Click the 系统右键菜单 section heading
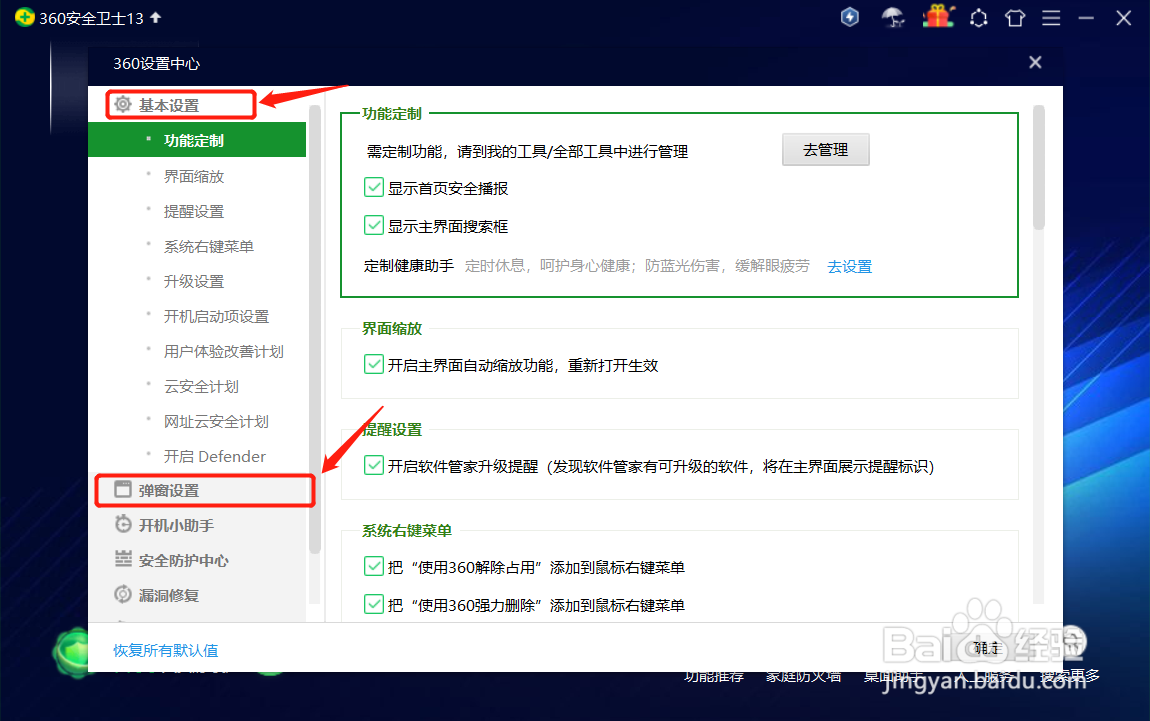The image size is (1150, 721). click(407, 530)
